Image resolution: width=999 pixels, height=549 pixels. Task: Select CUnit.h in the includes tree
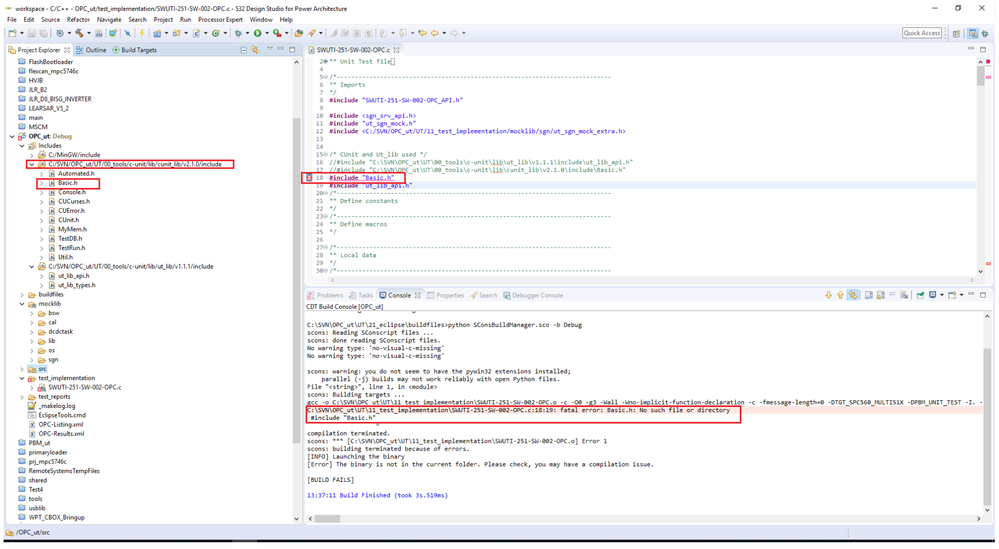click(69, 220)
